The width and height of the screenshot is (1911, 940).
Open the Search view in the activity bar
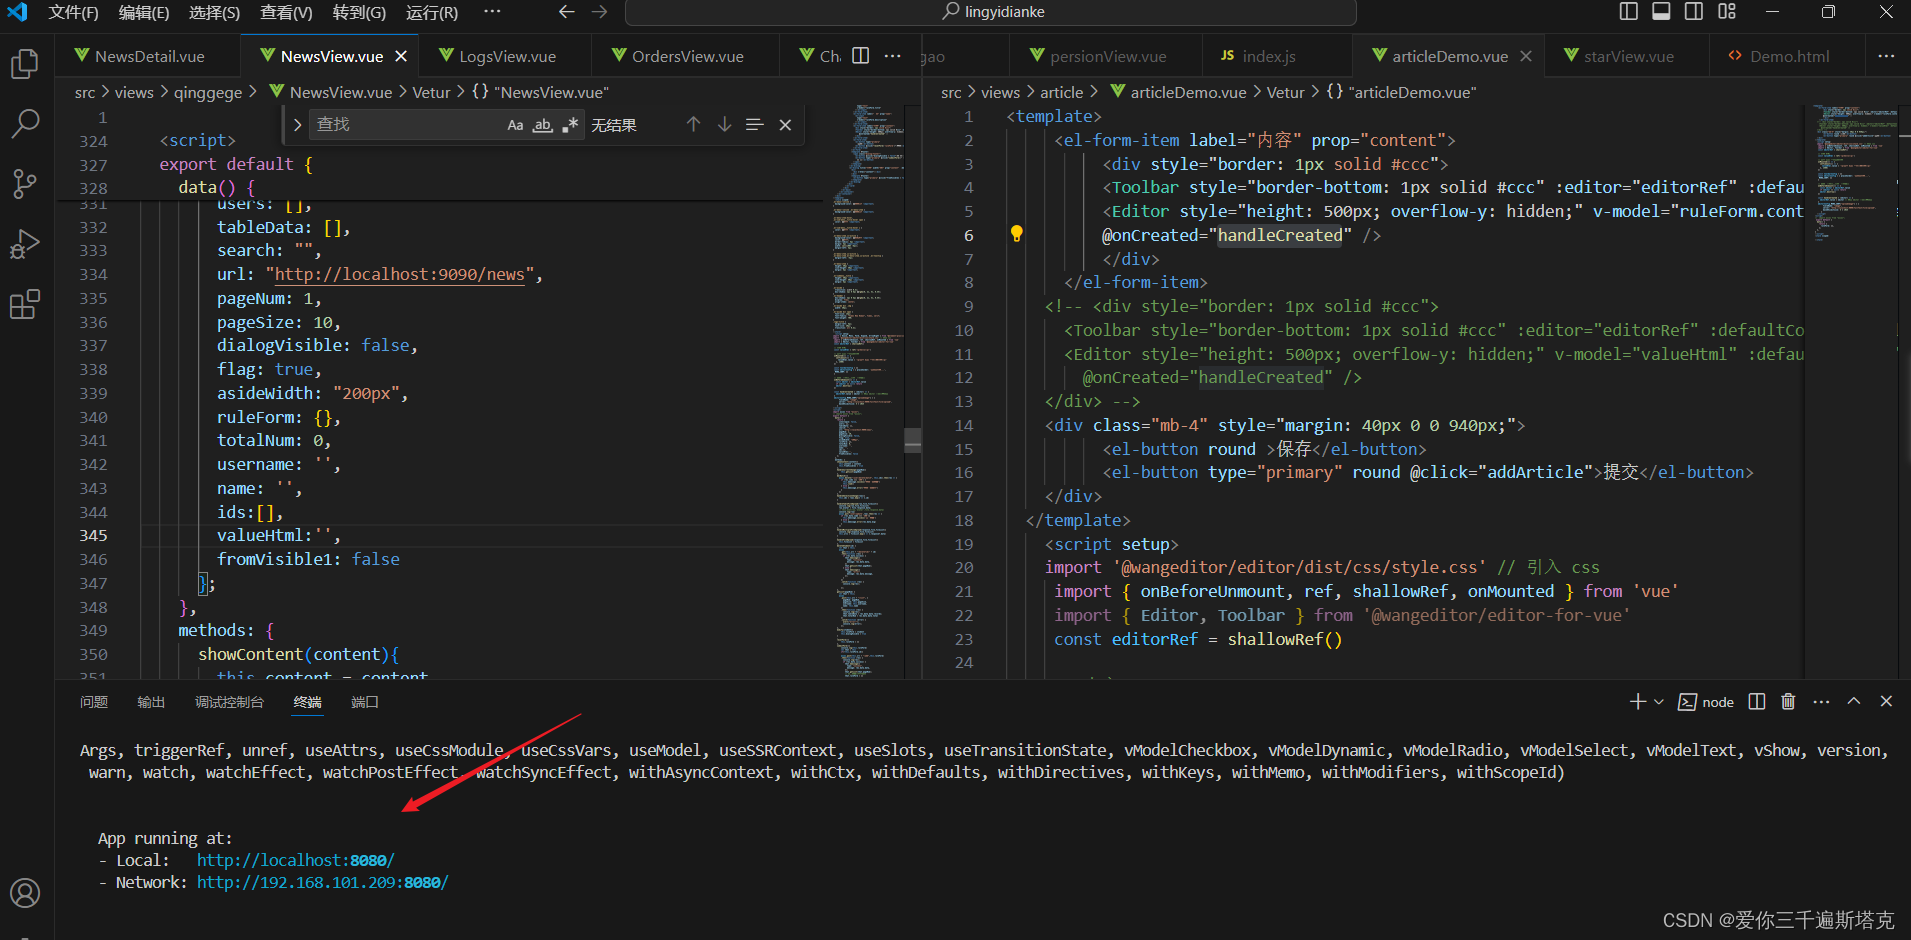coord(25,123)
